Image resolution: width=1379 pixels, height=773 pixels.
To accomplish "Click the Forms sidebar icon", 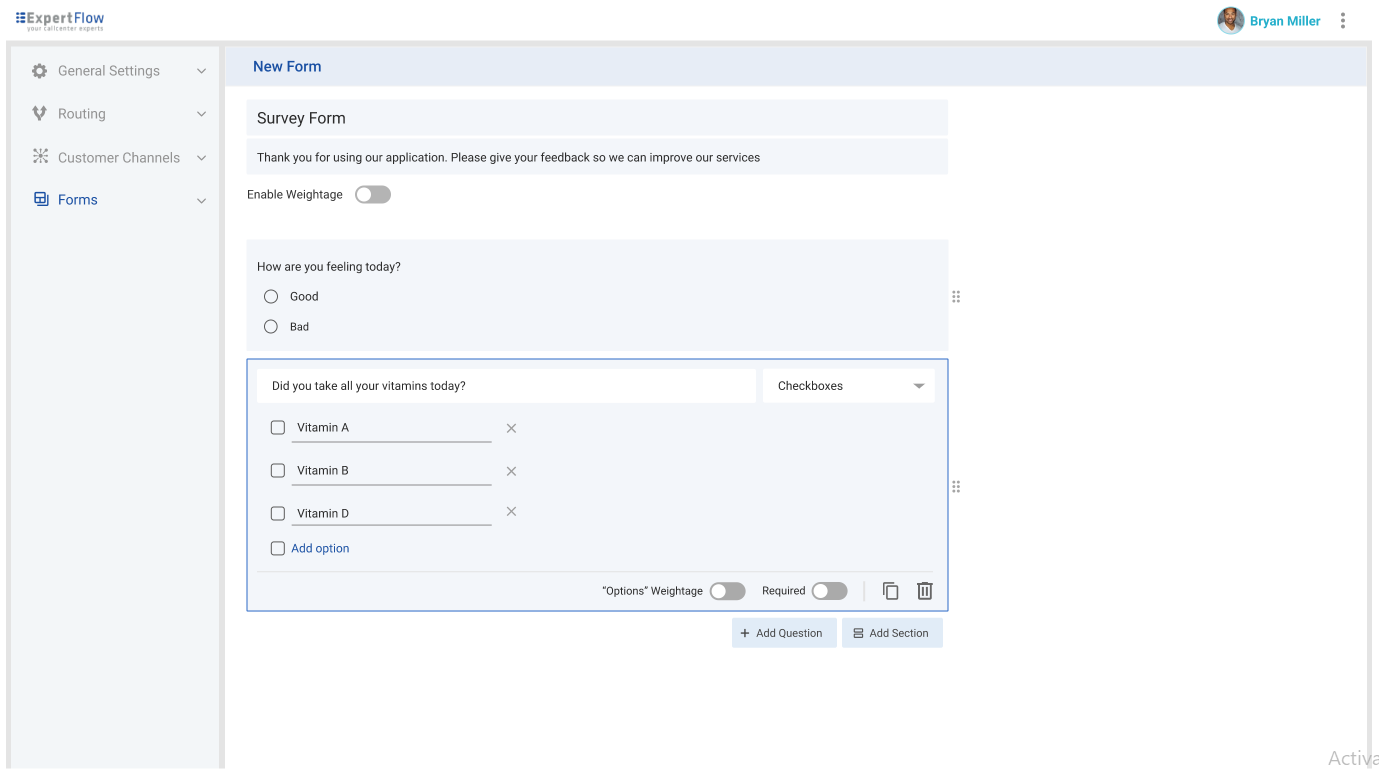I will 41,200.
